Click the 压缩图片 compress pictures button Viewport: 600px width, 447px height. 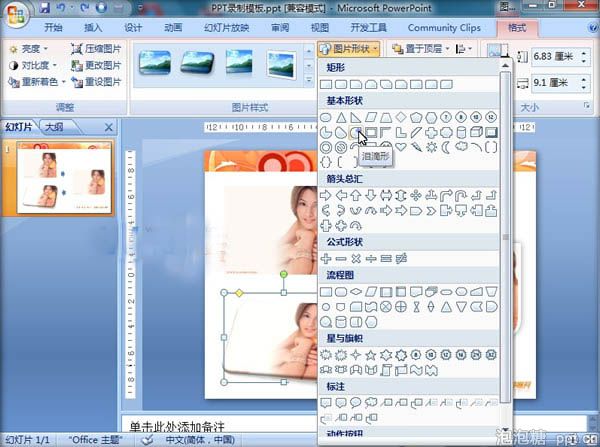[96, 49]
